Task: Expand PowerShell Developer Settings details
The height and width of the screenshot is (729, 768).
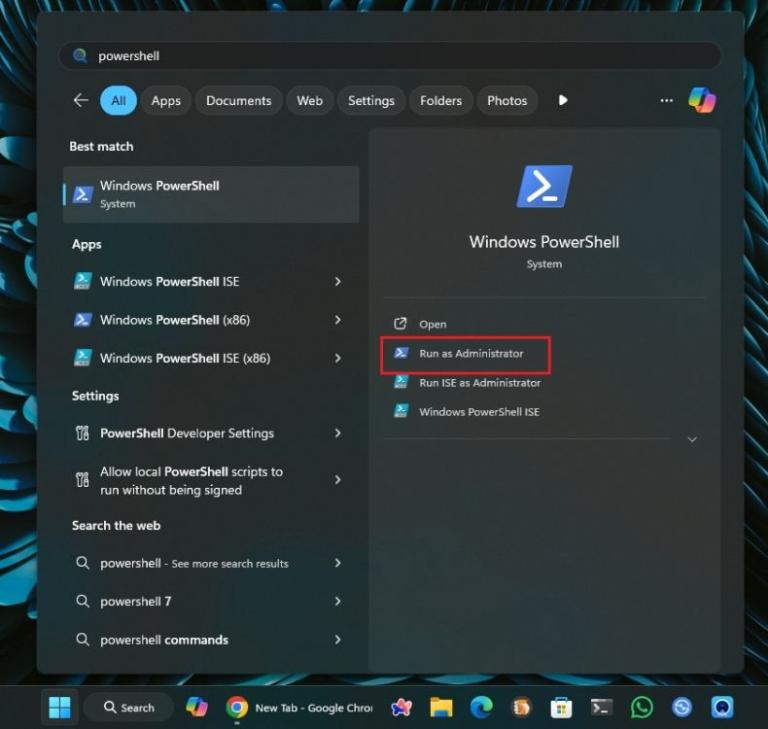Action: 337,433
